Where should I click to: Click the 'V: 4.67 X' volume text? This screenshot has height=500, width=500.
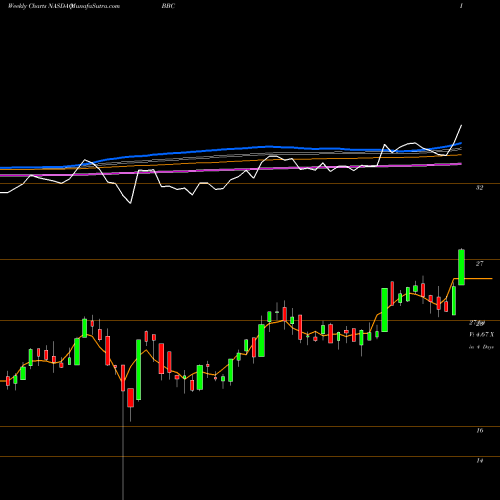click(x=482, y=334)
